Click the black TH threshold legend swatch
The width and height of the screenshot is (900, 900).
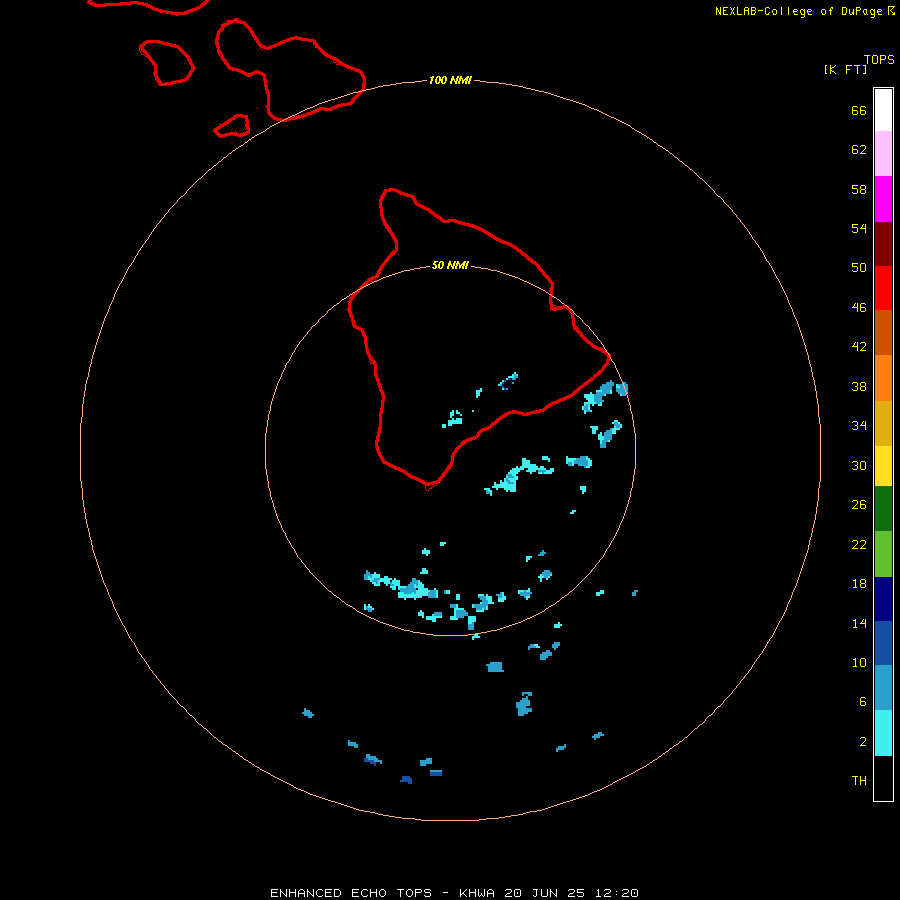[x=883, y=778]
